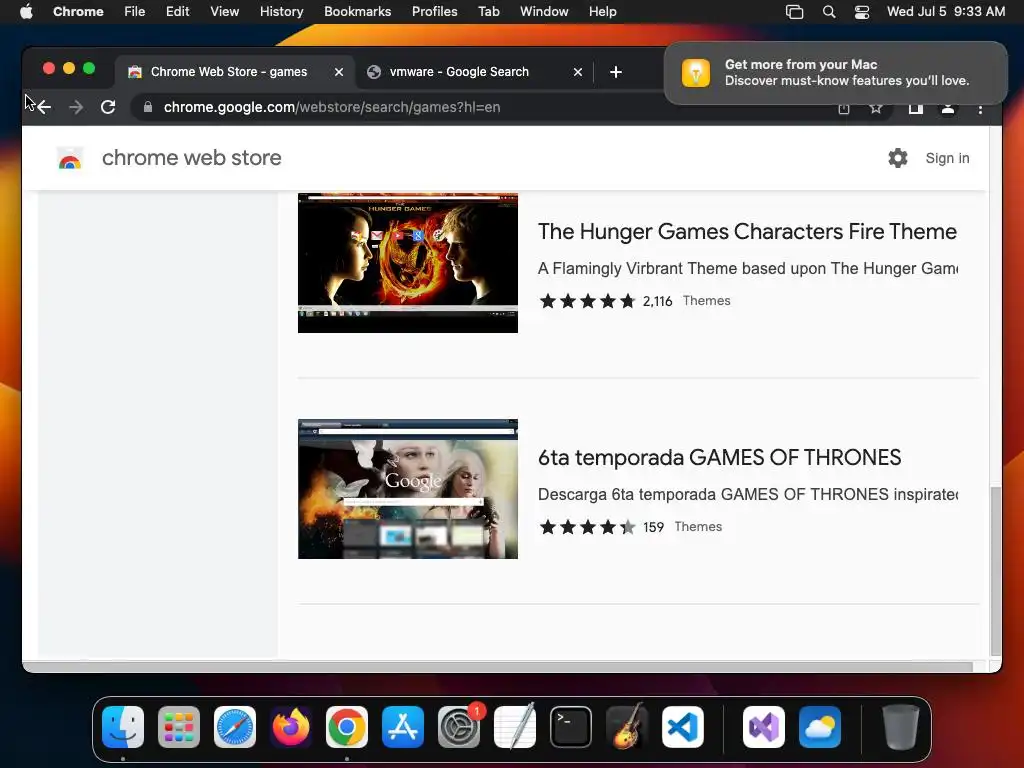
Task: Go back using the browser back arrow
Action: 44,107
